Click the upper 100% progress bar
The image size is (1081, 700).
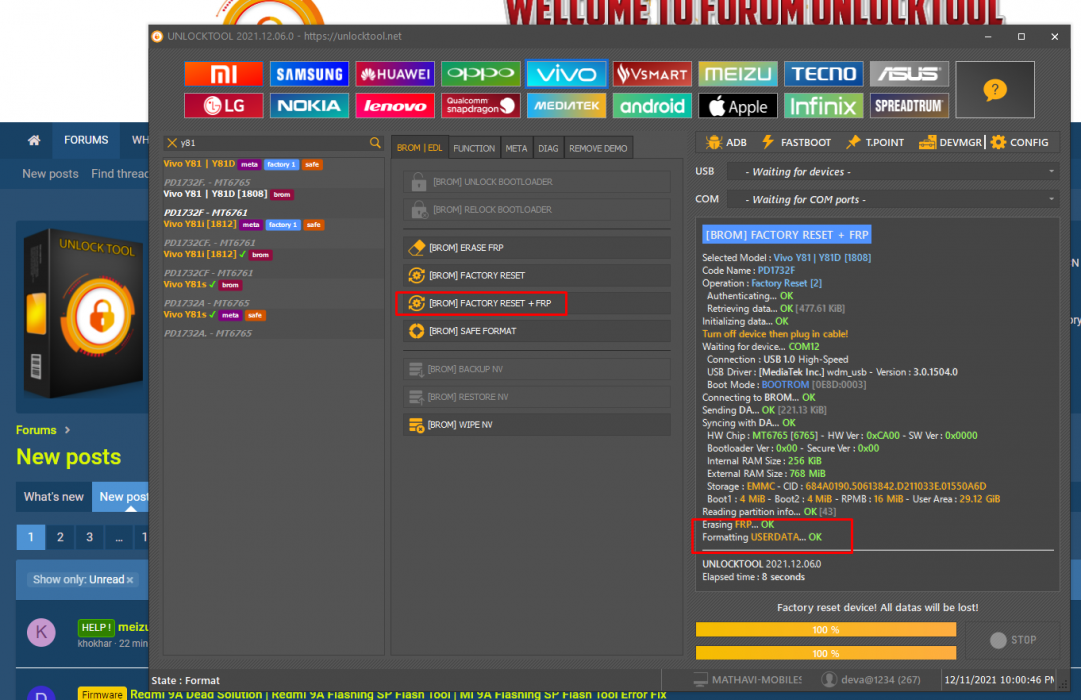coord(825,630)
